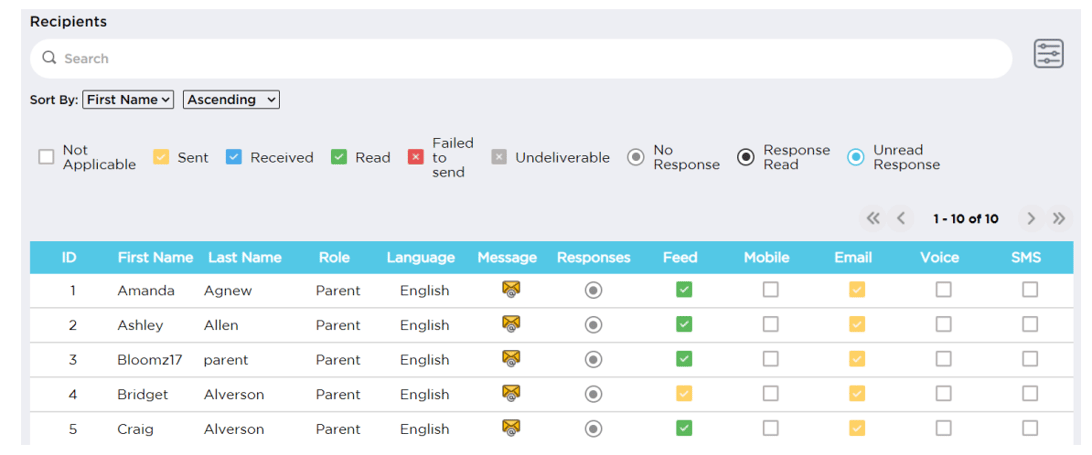The height and width of the screenshot is (455, 1092).
Task: Click Bridget Alverson's yellow Feed status box
Action: pos(684,394)
